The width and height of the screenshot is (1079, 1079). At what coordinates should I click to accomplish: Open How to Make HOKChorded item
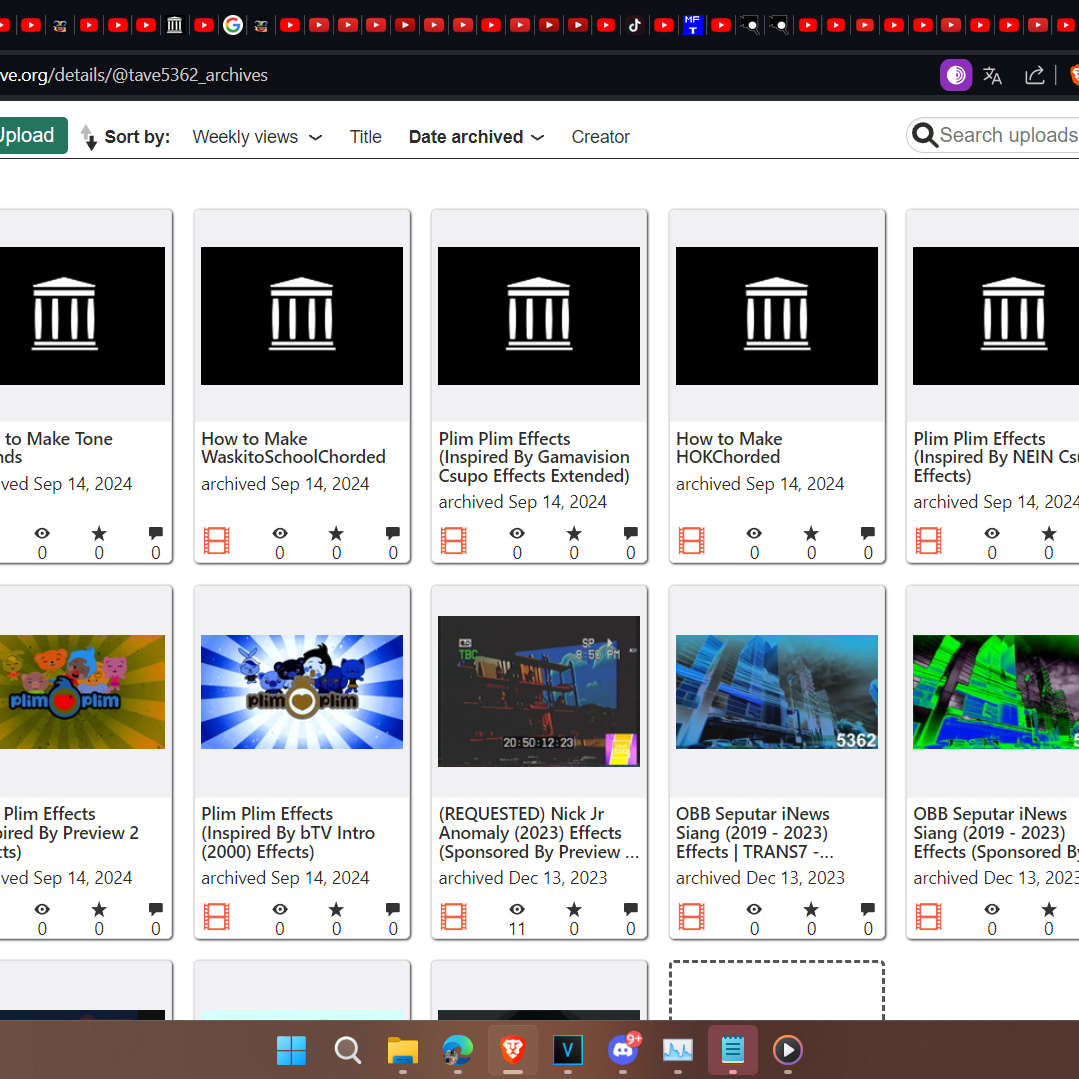(x=729, y=448)
